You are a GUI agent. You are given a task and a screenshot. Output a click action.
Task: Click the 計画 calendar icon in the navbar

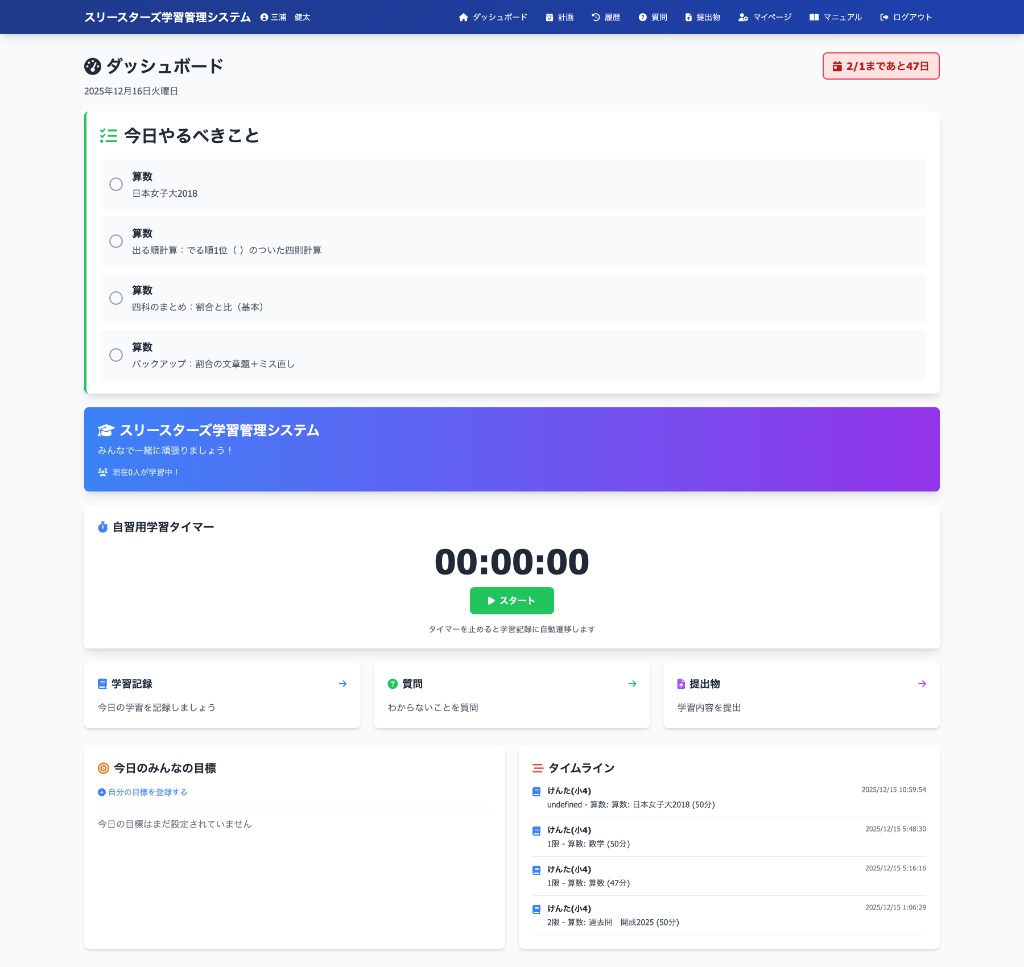pyautogui.click(x=548, y=17)
